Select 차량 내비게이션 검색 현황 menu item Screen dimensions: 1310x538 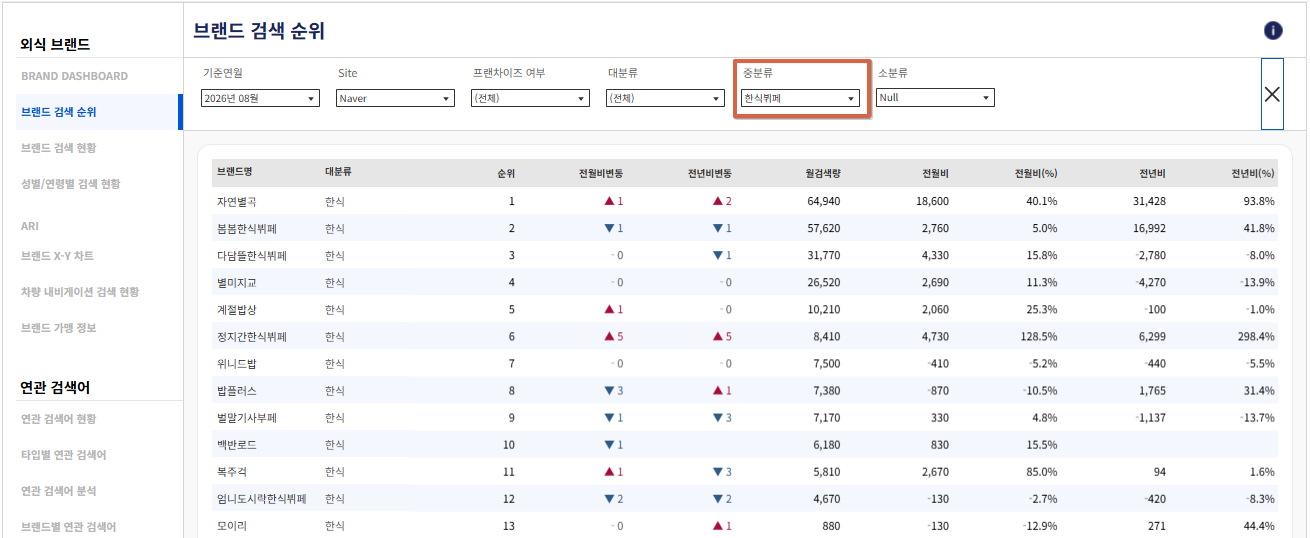80,292
